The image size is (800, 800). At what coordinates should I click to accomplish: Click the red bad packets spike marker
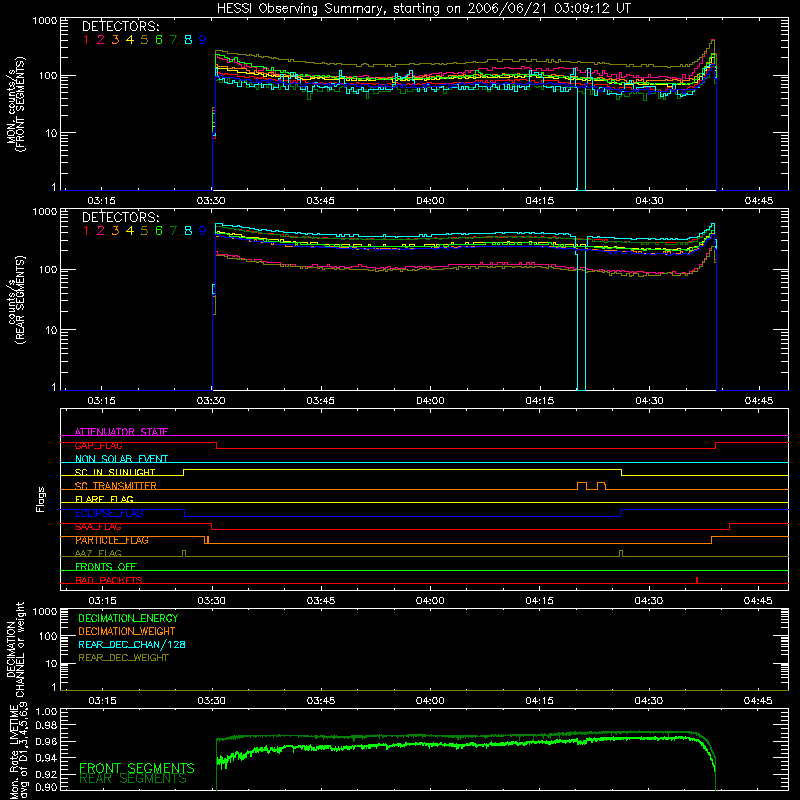point(697,580)
